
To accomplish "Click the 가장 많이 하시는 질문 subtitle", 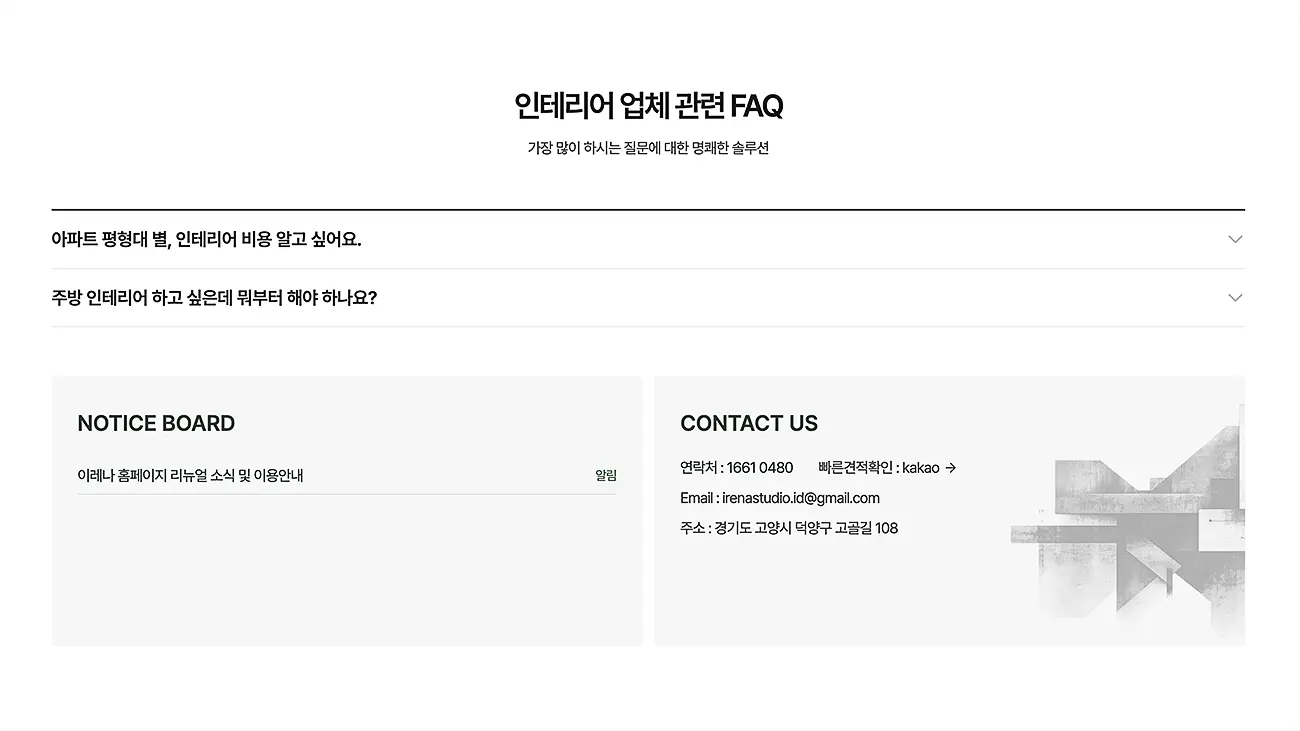I will coord(648,148).
